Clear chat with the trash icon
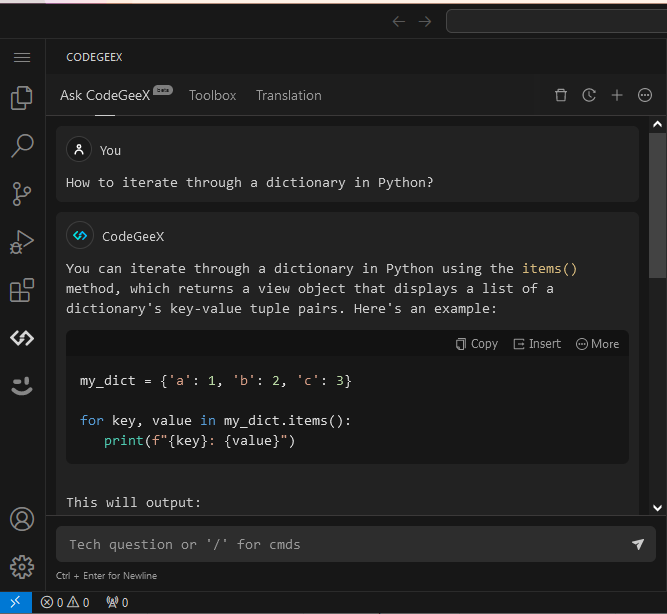667x614 pixels. (x=561, y=95)
